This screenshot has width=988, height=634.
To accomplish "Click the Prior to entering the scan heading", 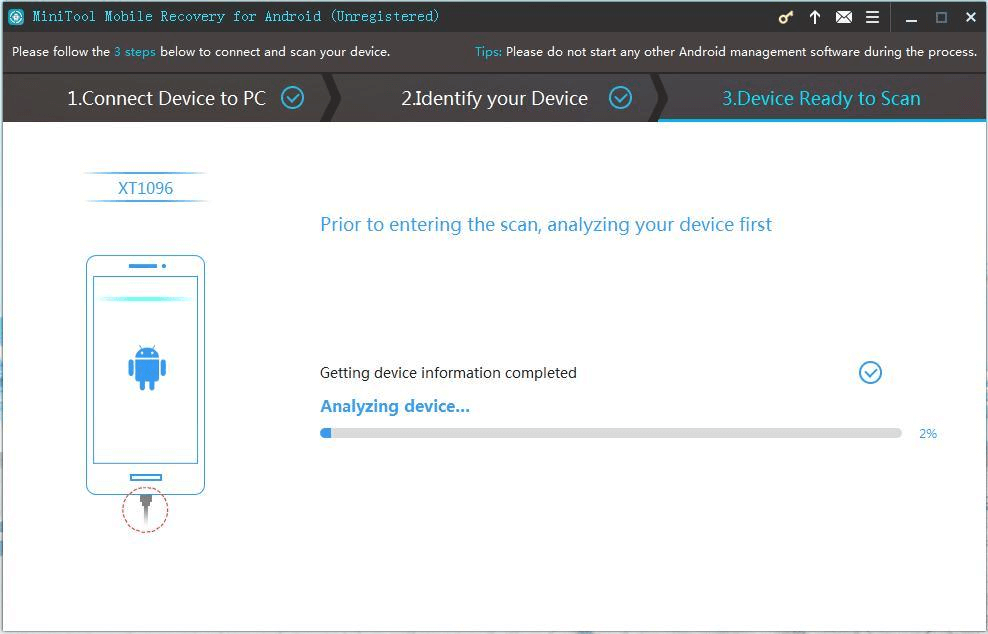I will tap(546, 225).
